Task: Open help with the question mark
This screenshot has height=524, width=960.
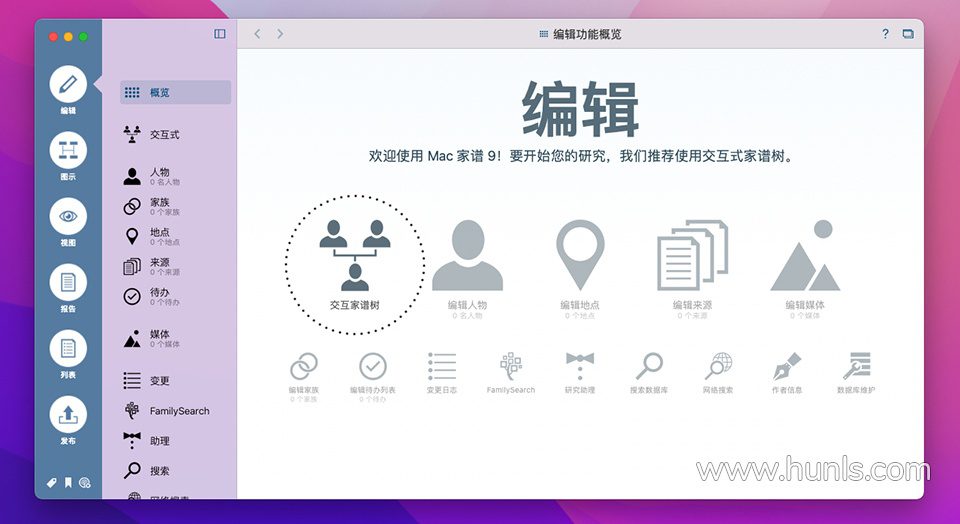Action: tap(885, 34)
